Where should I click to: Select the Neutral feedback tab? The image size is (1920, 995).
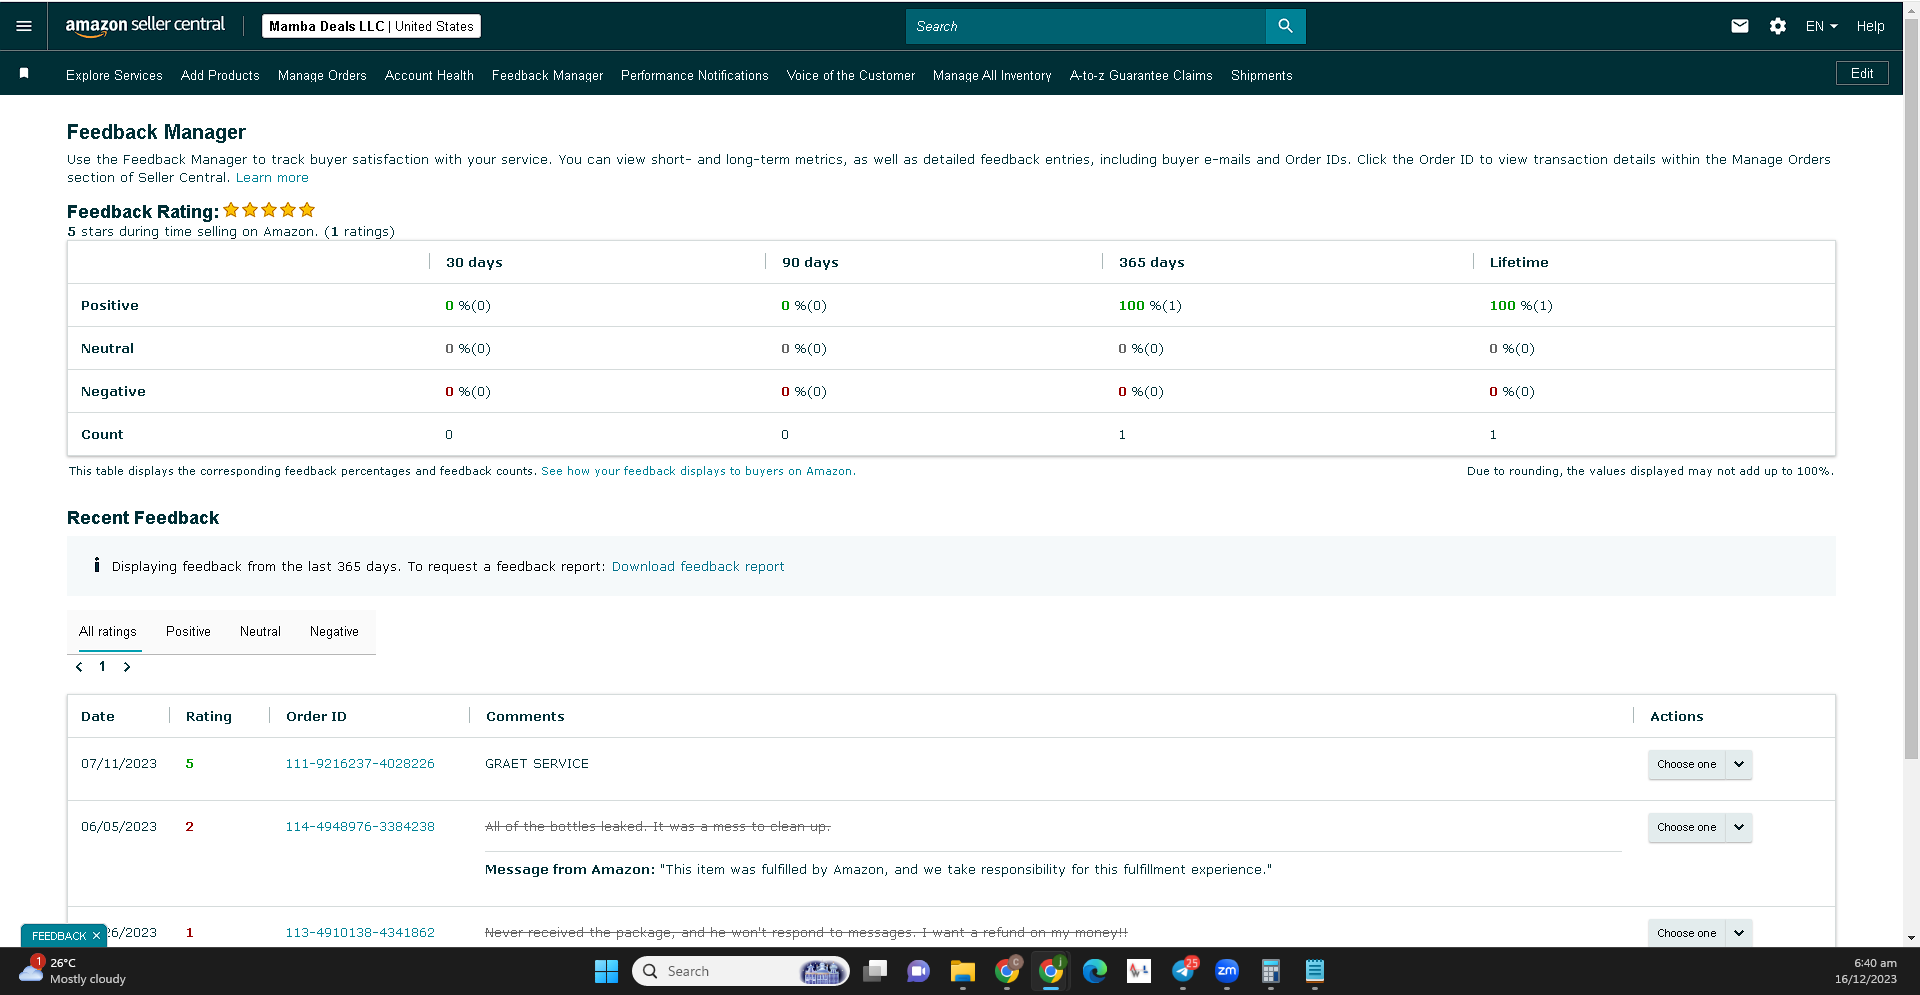coord(260,632)
